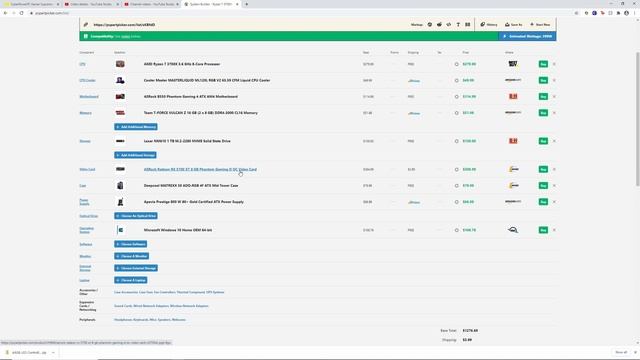Viewport: 640px width, 360px height.
Task: Click Choose An Optical Drive button
Action: pos(136,216)
